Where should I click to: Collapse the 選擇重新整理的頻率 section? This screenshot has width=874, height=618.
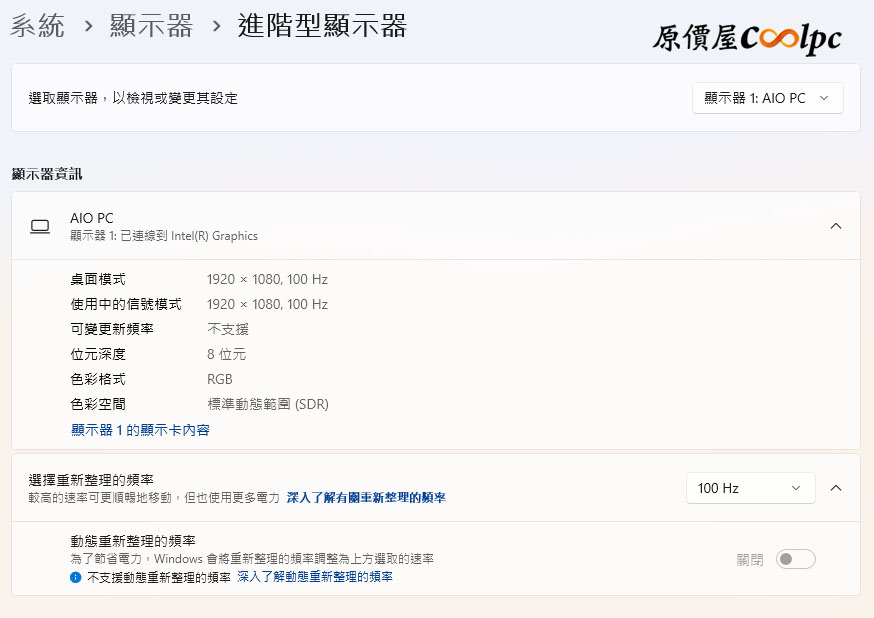click(x=836, y=488)
